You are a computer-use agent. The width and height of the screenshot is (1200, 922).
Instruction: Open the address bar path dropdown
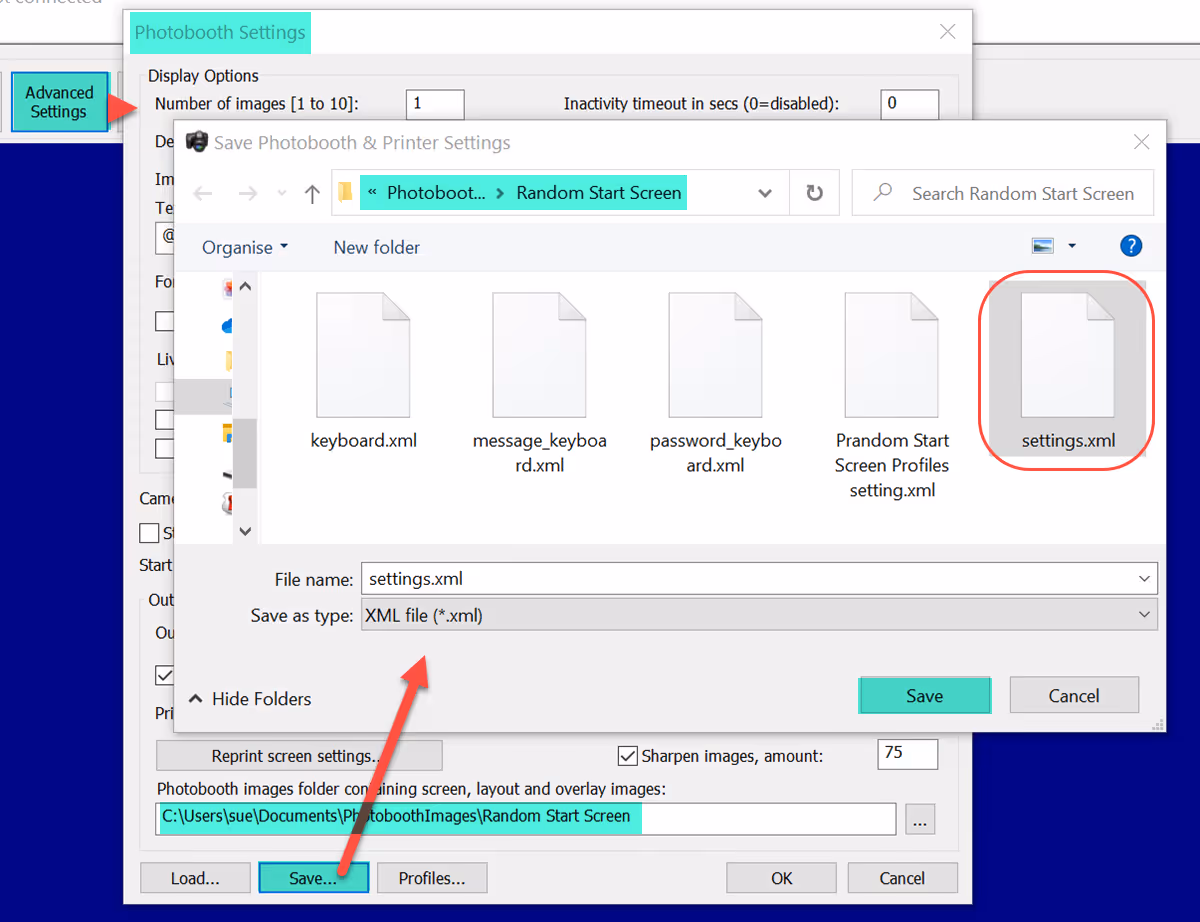click(x=765, y=193)
